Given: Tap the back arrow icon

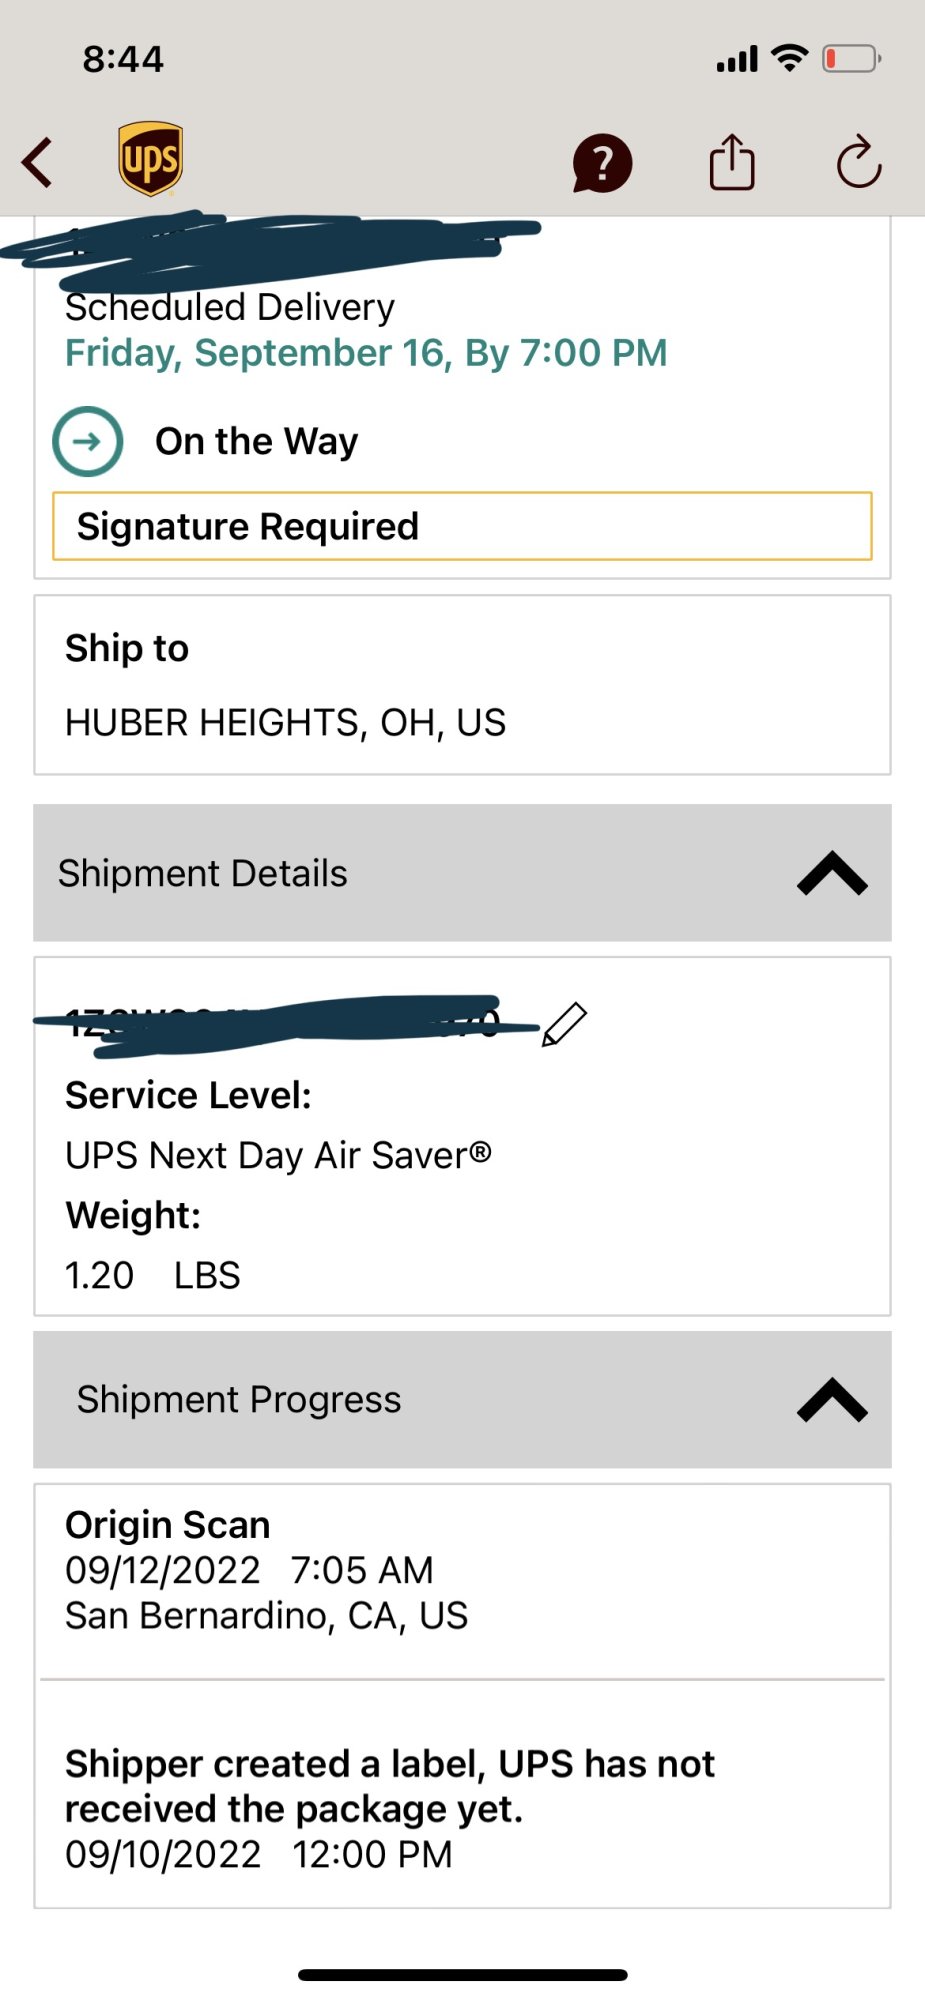Looking at the screenshot, I should tap(38, 163).
